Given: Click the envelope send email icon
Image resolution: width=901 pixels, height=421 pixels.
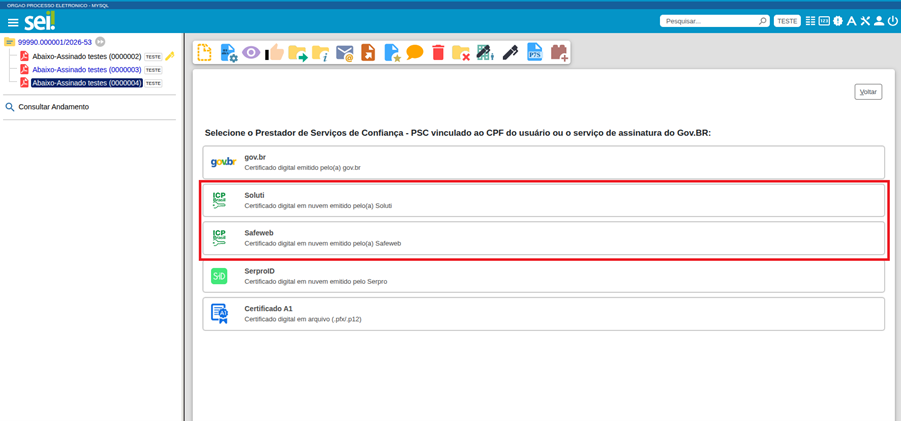Looking at the screenshot, I should coord(344,53).
